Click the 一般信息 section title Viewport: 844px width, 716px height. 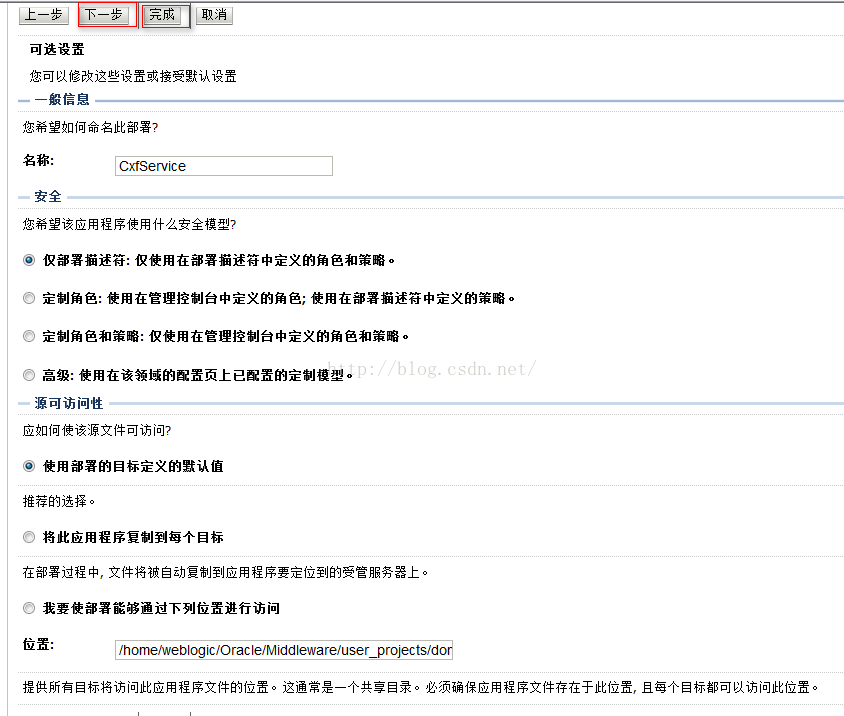62,100
